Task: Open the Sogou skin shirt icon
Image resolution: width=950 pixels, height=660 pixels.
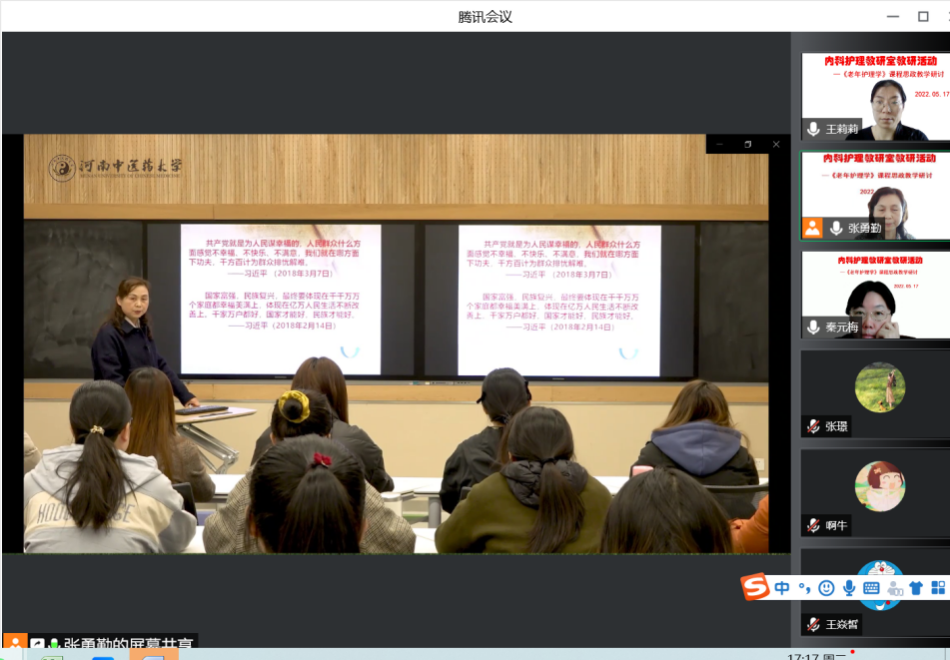Action: click(x=916, y=588)
